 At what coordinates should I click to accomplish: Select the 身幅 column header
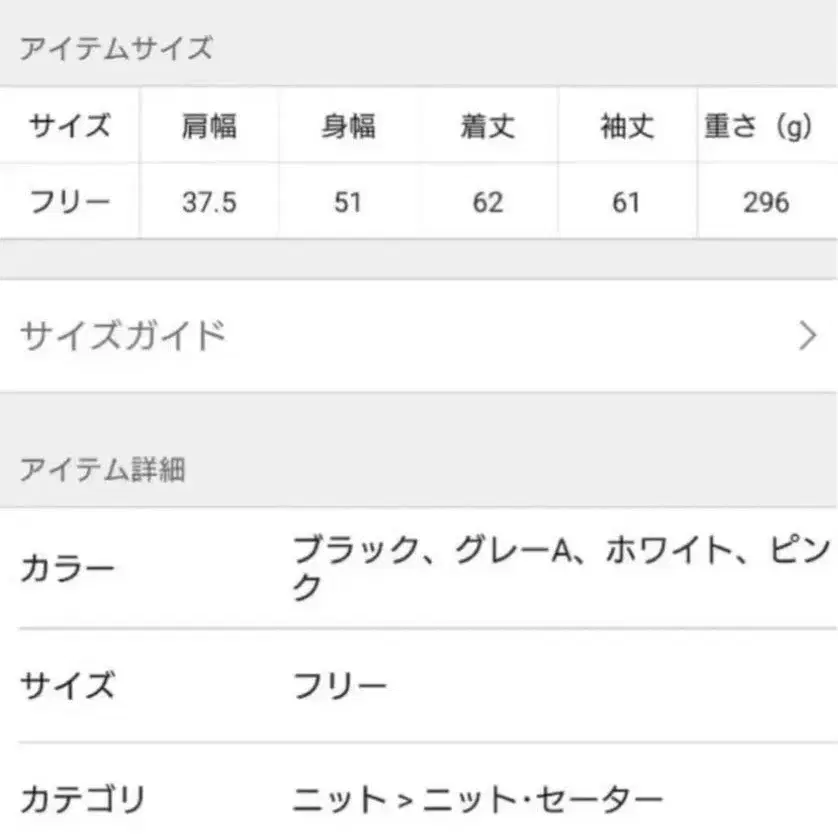(348, 127)
